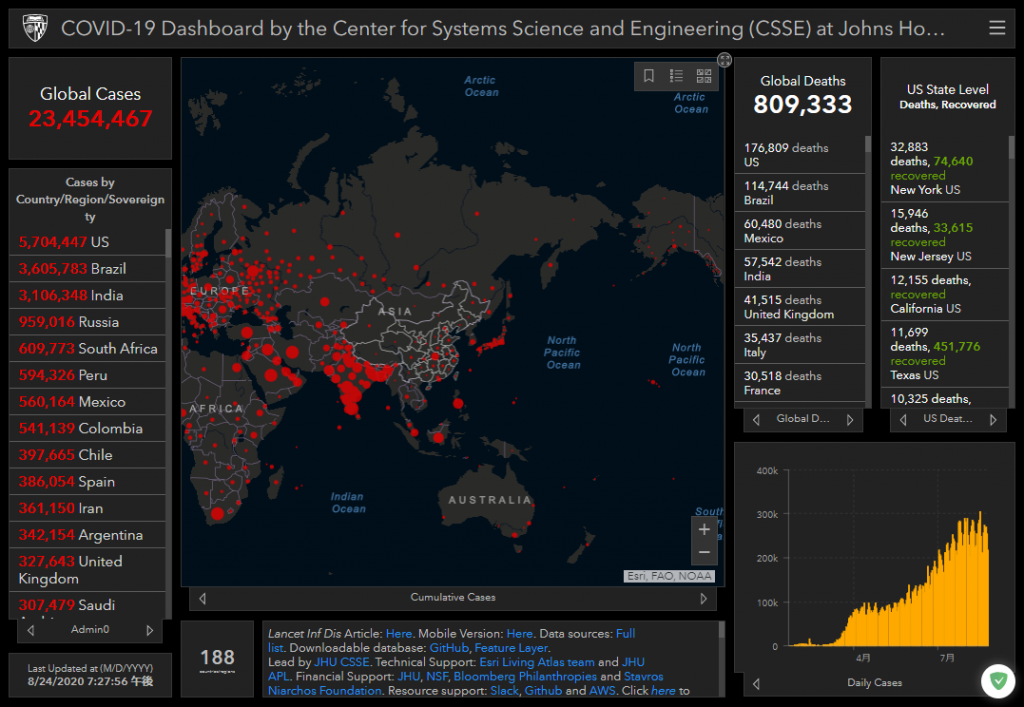1024x707 pixels.
Task: Click the Johns Hopkins shield logo in the header
Action: [x=35, y=28]
